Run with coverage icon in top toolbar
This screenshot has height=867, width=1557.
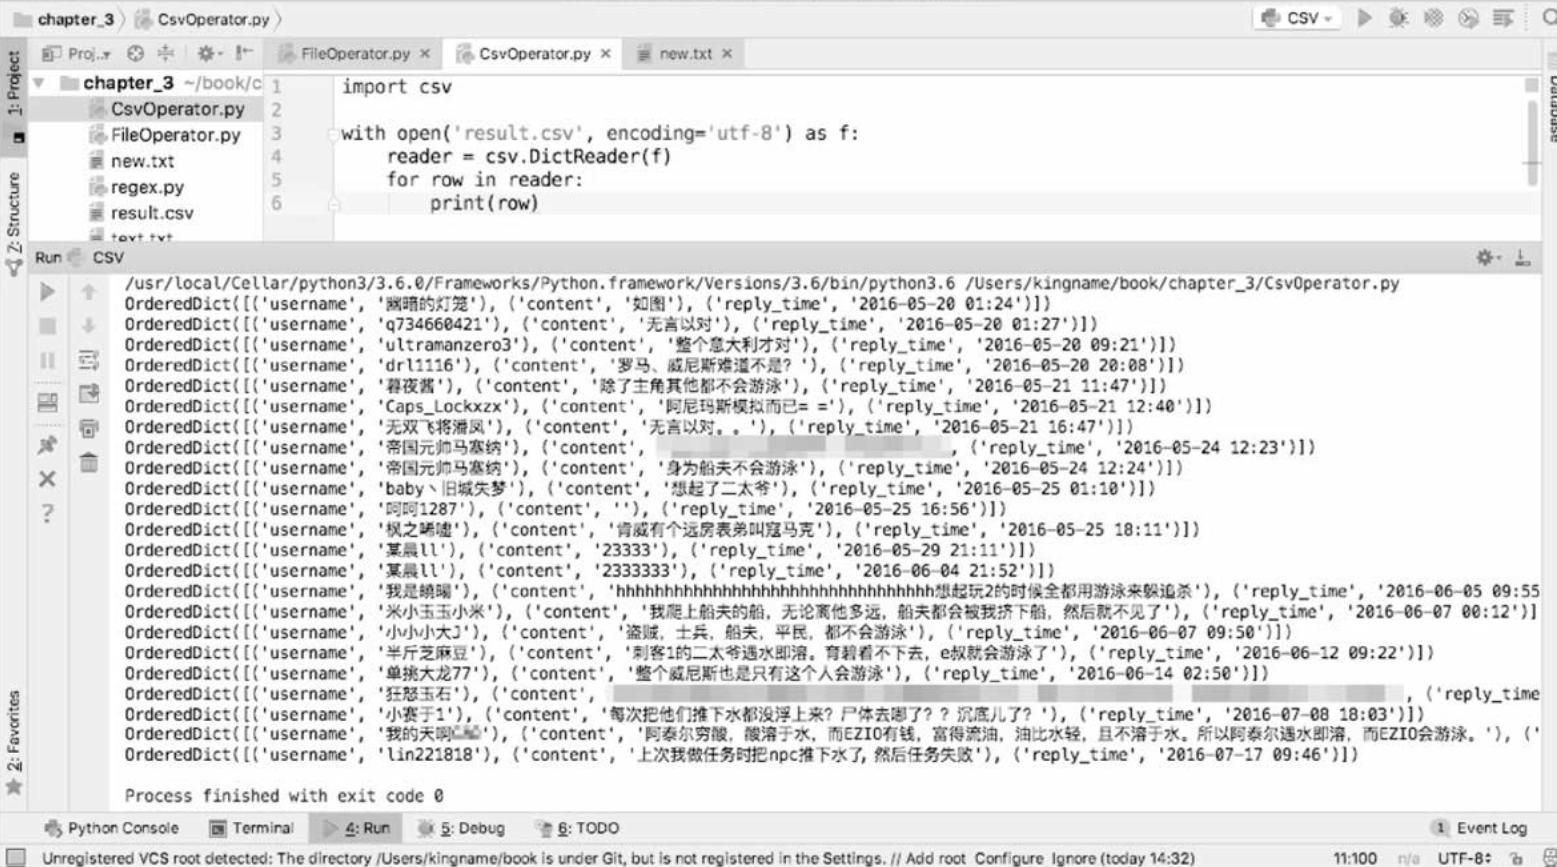[1433, 18]
